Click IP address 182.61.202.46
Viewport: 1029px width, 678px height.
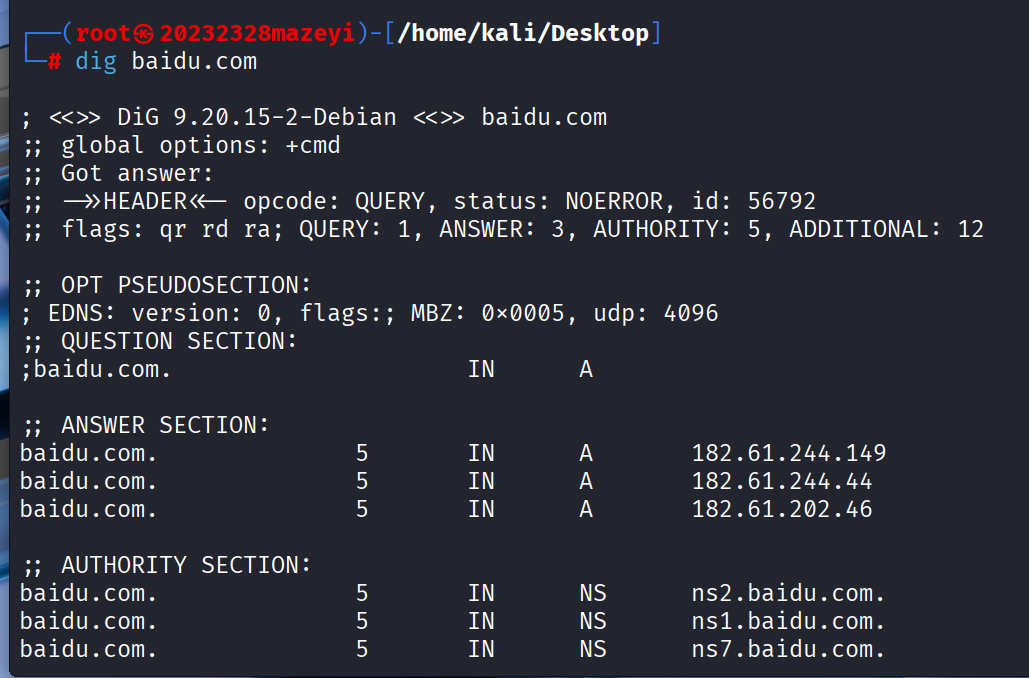[782, 509]
